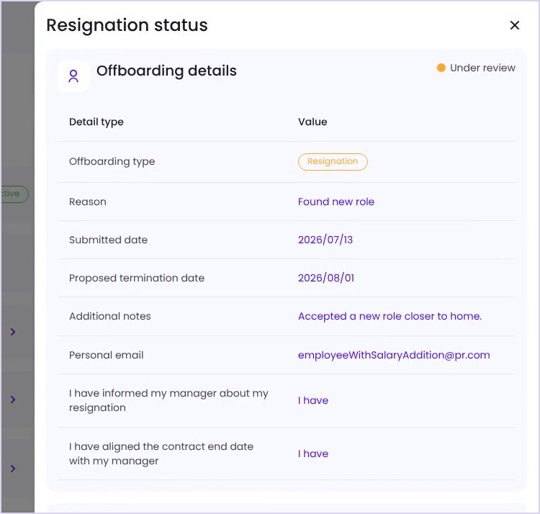
Task: Expand the second chevron in left sidebar
Action: [x=13, y=399]
